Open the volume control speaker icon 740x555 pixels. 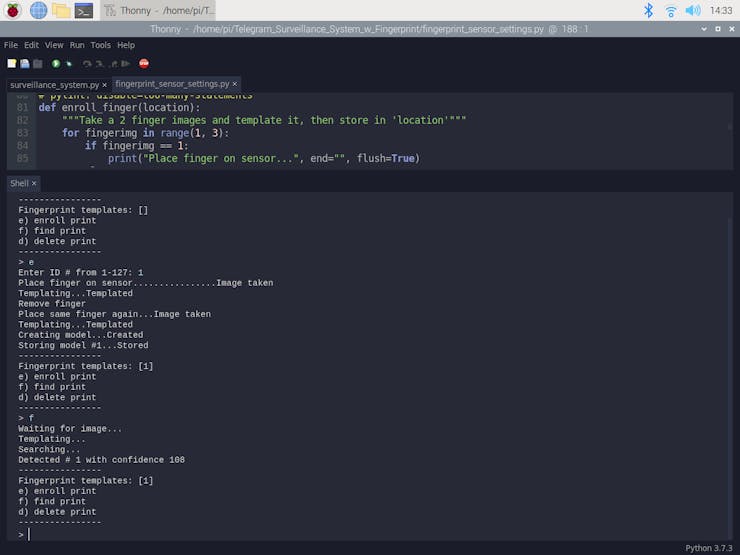(x=693, y=10)
